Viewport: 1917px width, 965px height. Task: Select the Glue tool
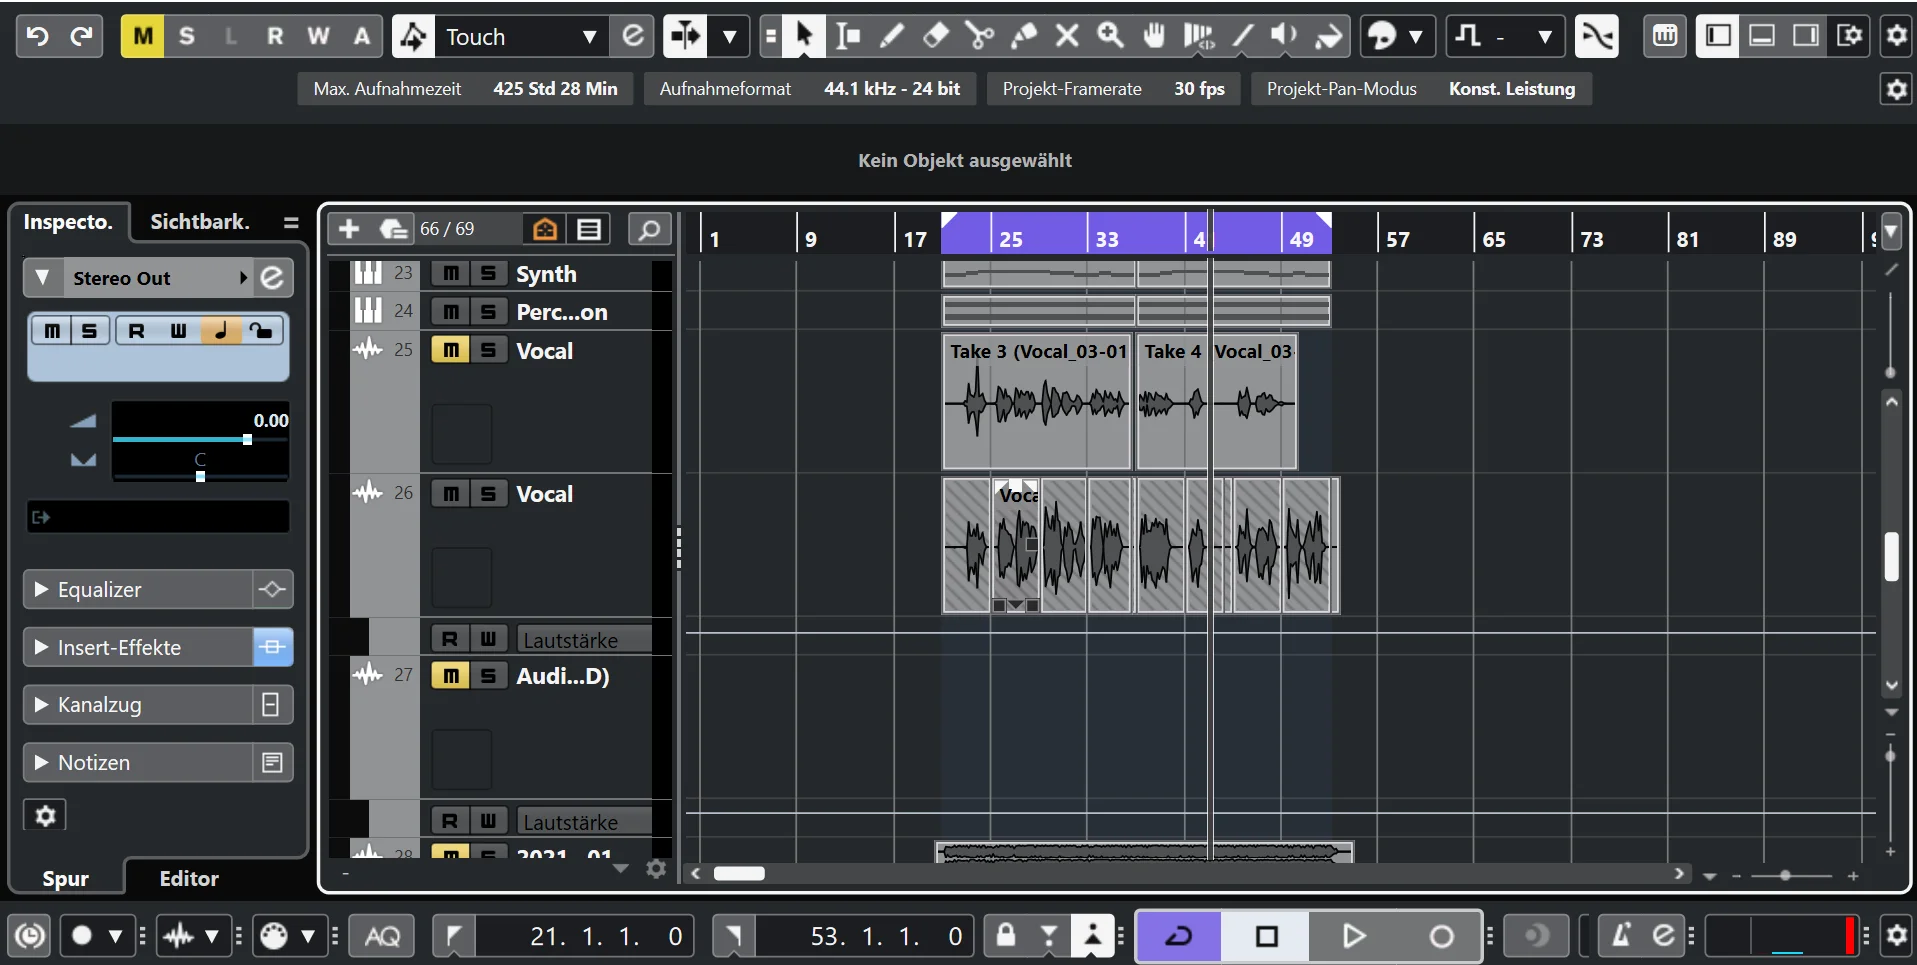[1024, 37]
